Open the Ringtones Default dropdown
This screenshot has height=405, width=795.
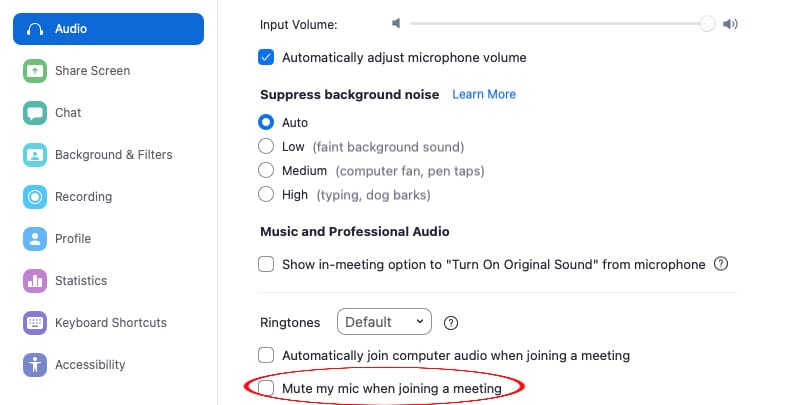click(384, 322)
